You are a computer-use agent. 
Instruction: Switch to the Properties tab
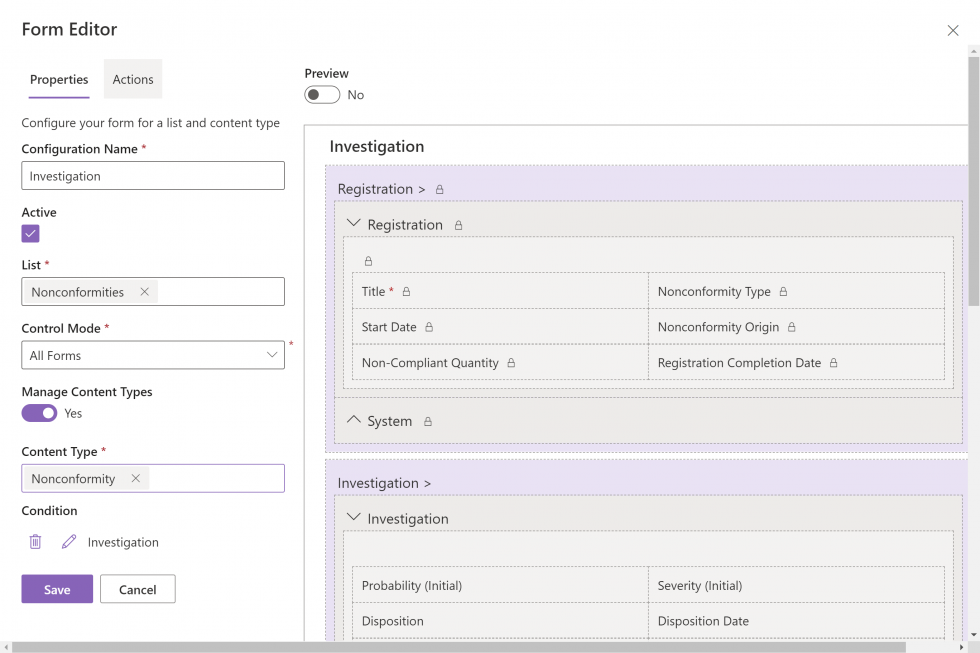point(59,78)
